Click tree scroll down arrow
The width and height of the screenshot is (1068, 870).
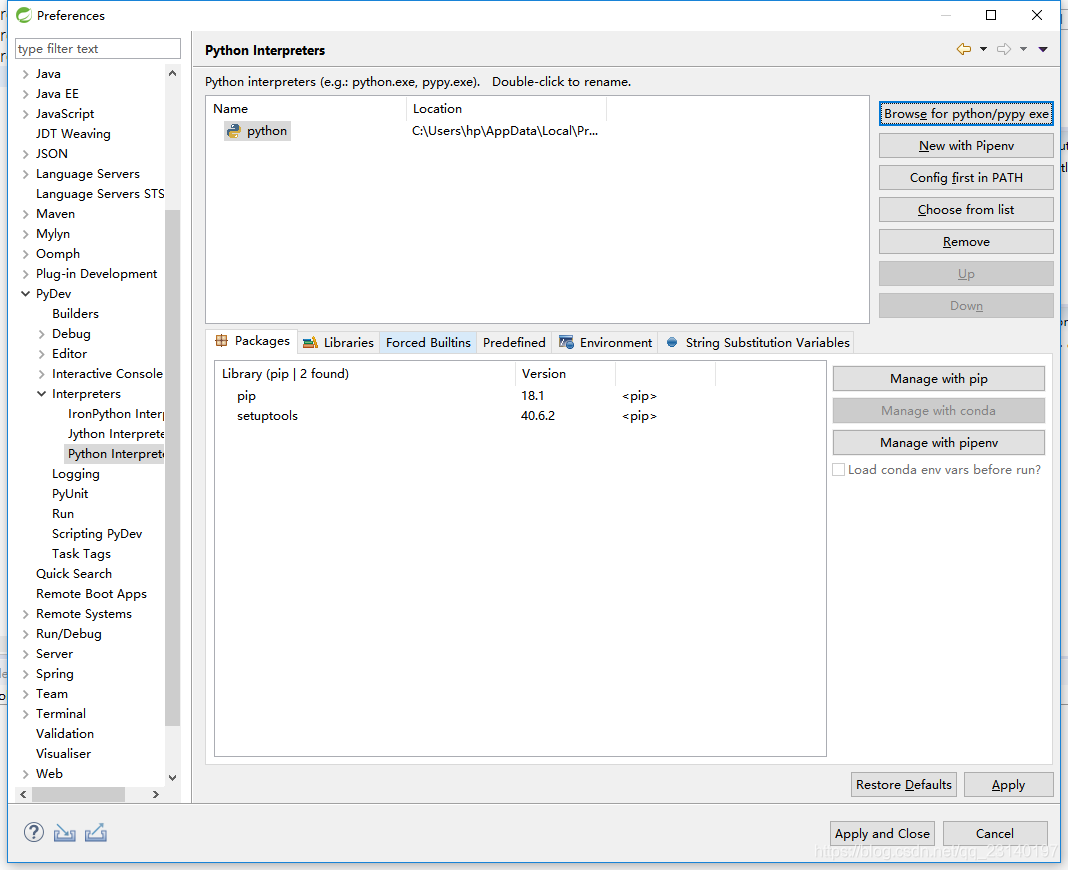coord(172,777)
